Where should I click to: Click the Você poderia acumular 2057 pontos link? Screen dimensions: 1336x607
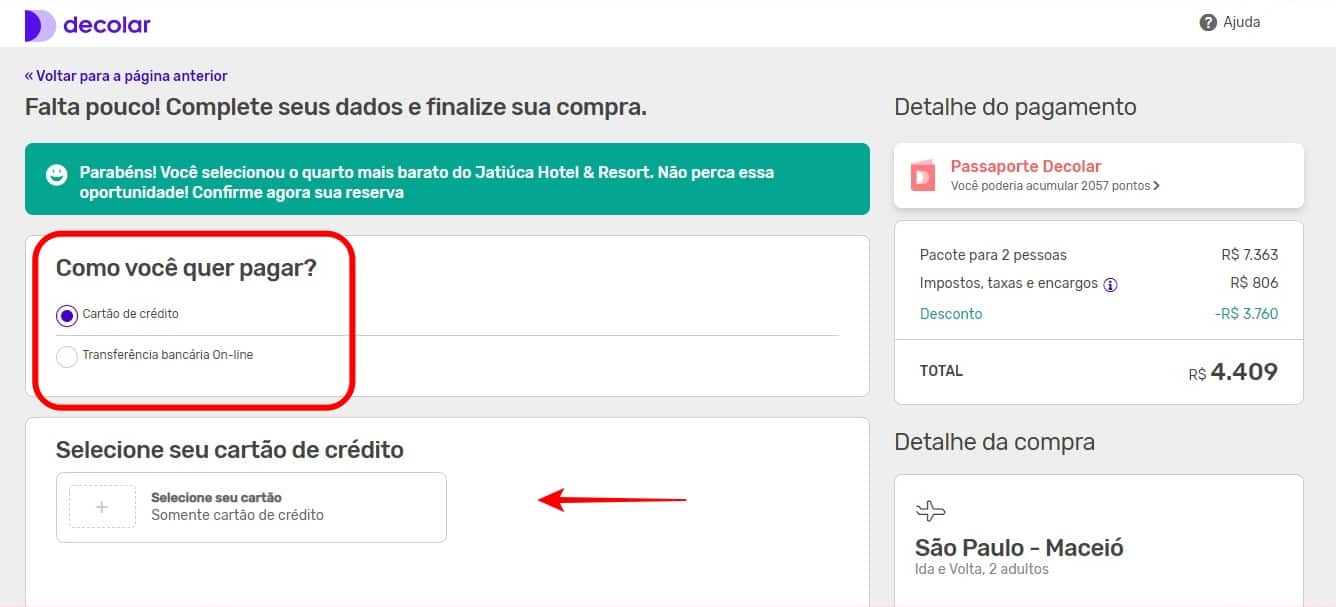(x=1055, y=186)
